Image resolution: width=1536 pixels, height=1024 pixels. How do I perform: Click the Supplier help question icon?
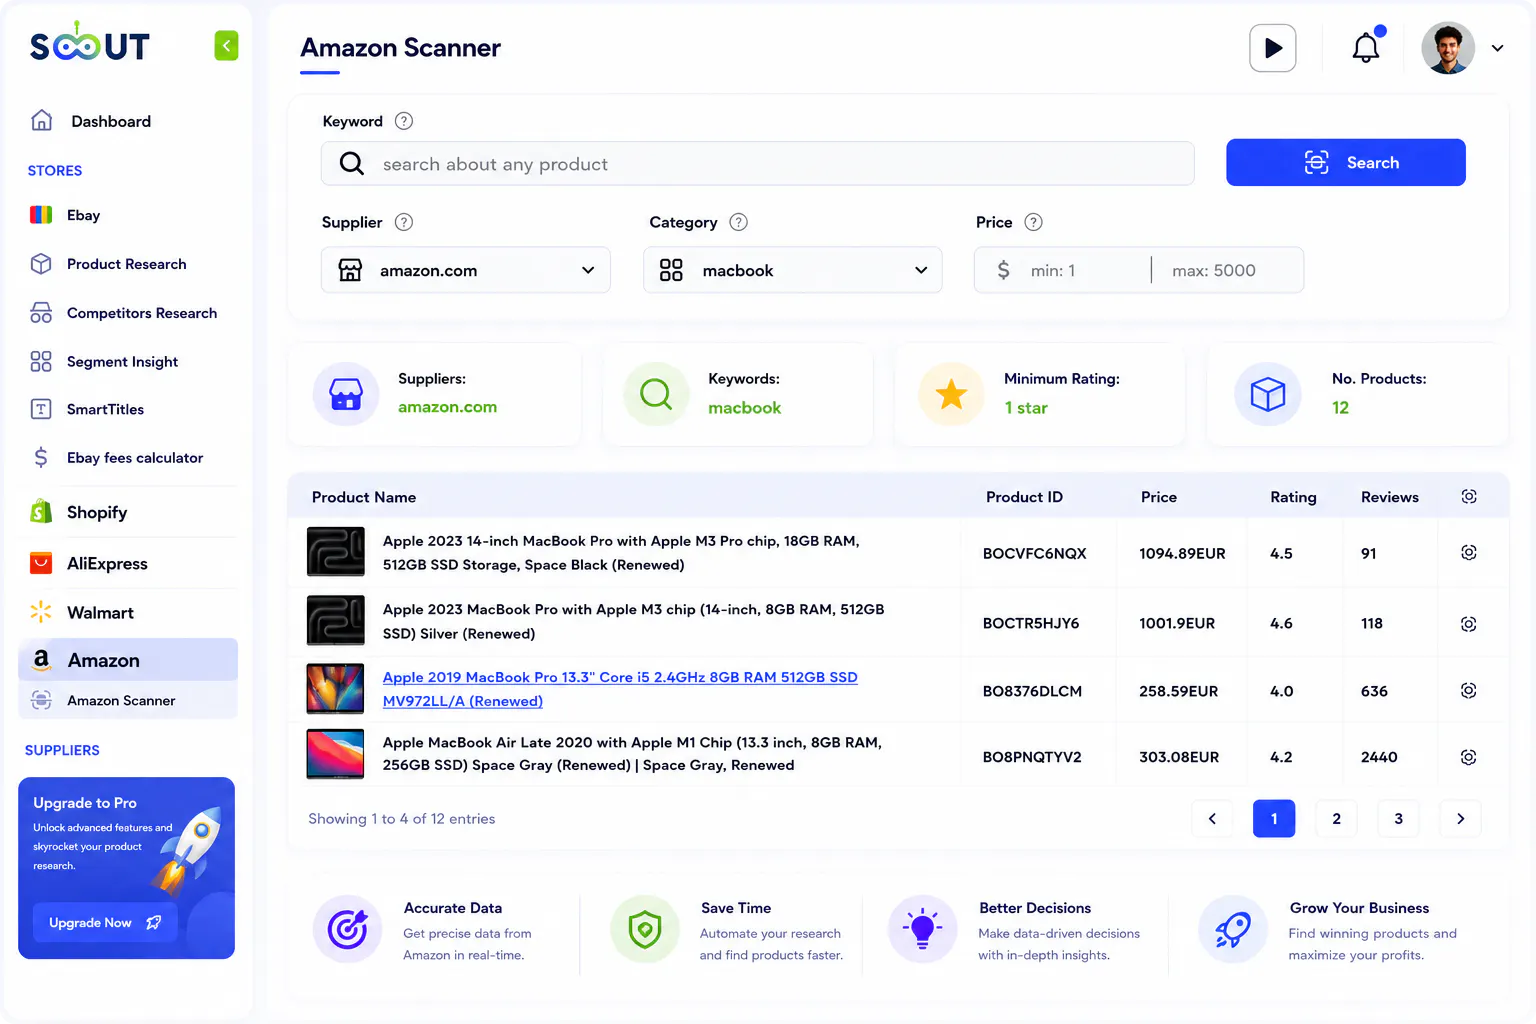pos(404,222)
